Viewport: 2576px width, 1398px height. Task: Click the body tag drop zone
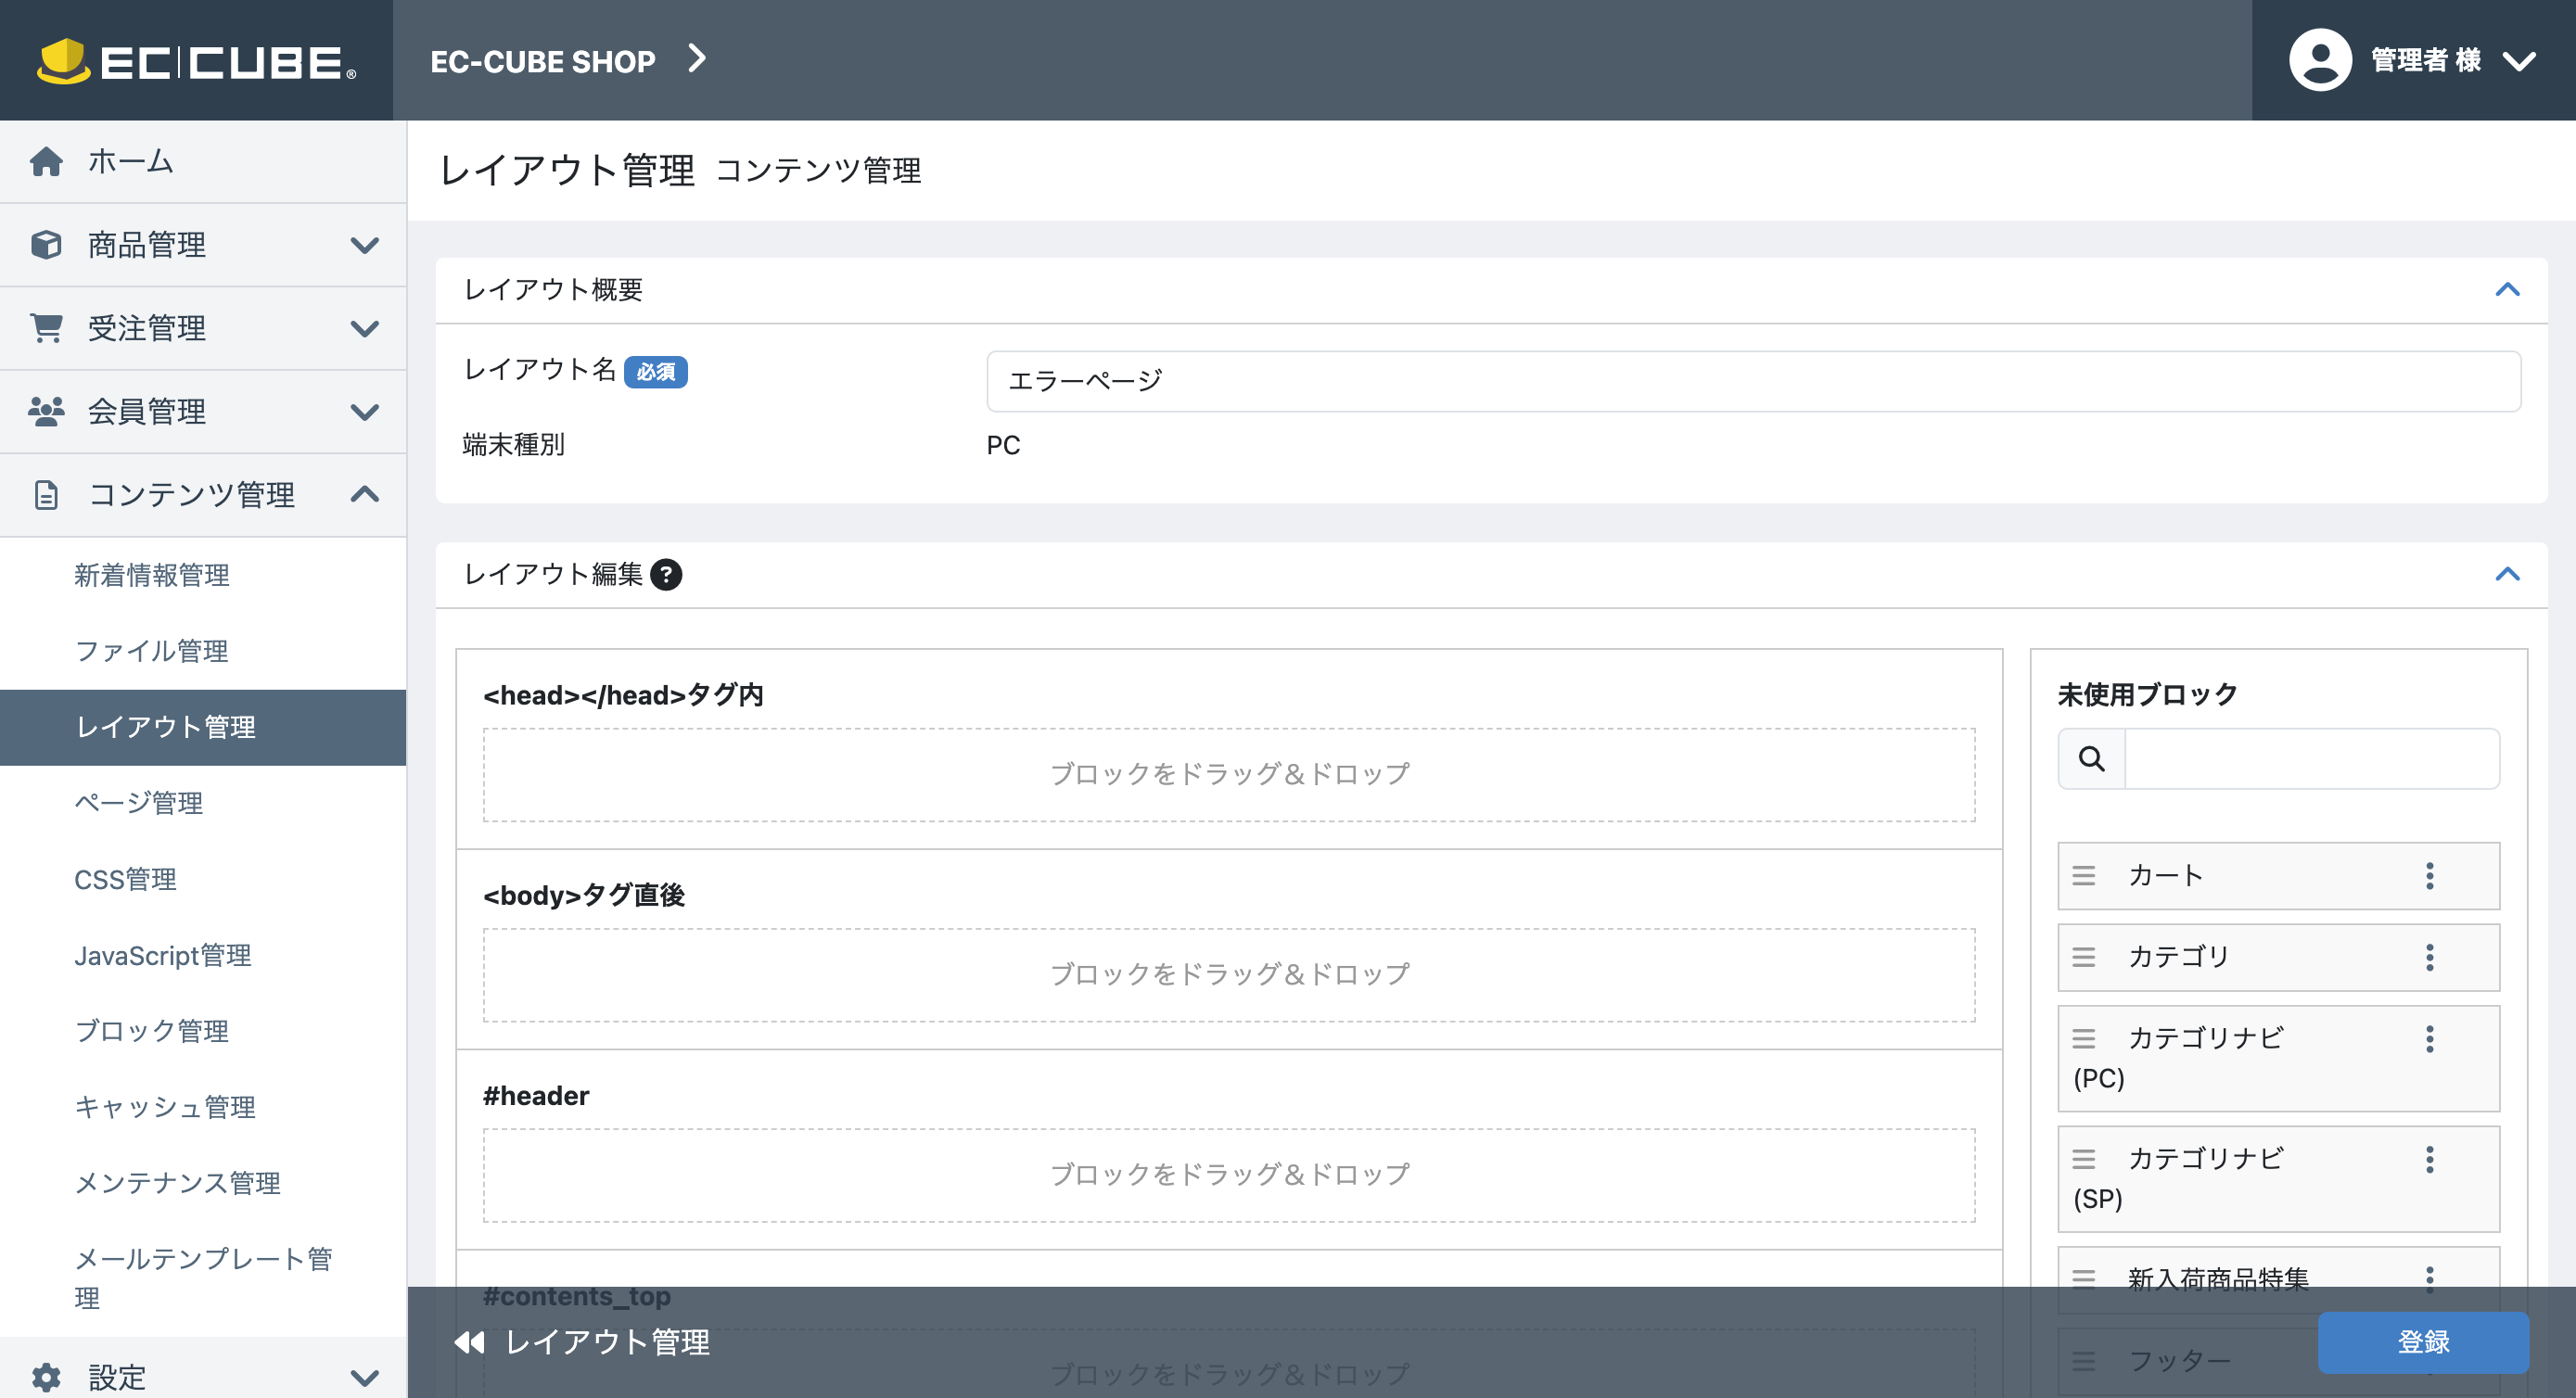click(1229, 975)
